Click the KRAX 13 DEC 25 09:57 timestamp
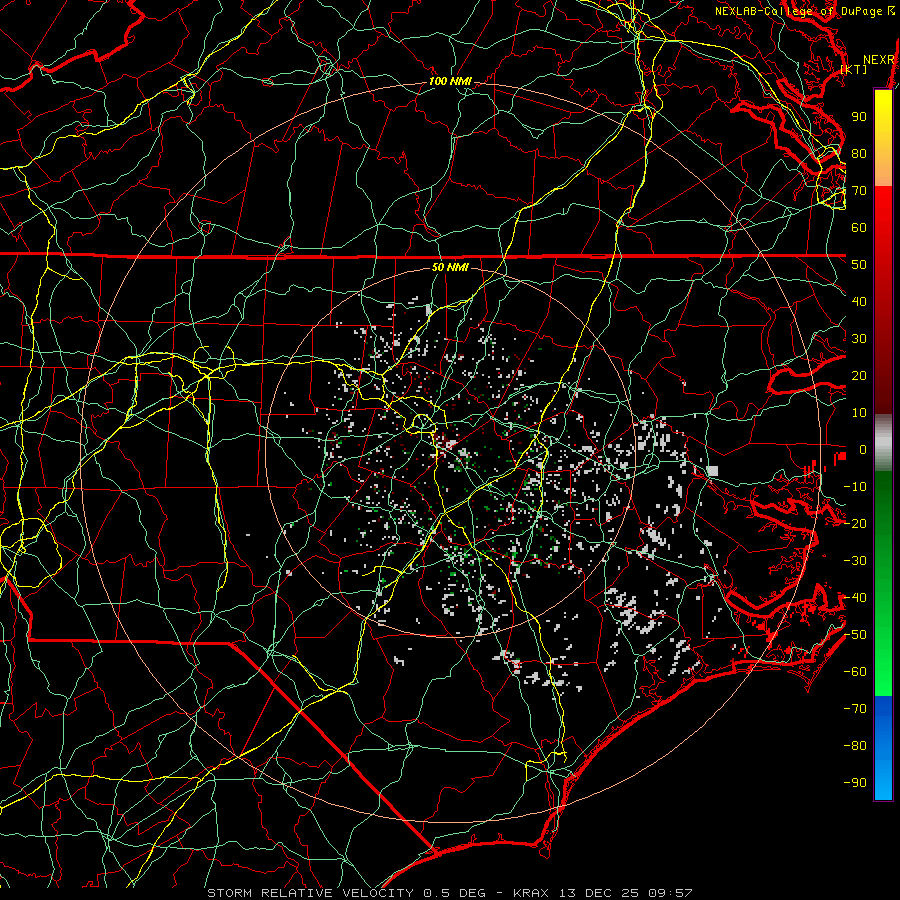The width and height of the screenshot is (900, 900). (x=603, y=893)
